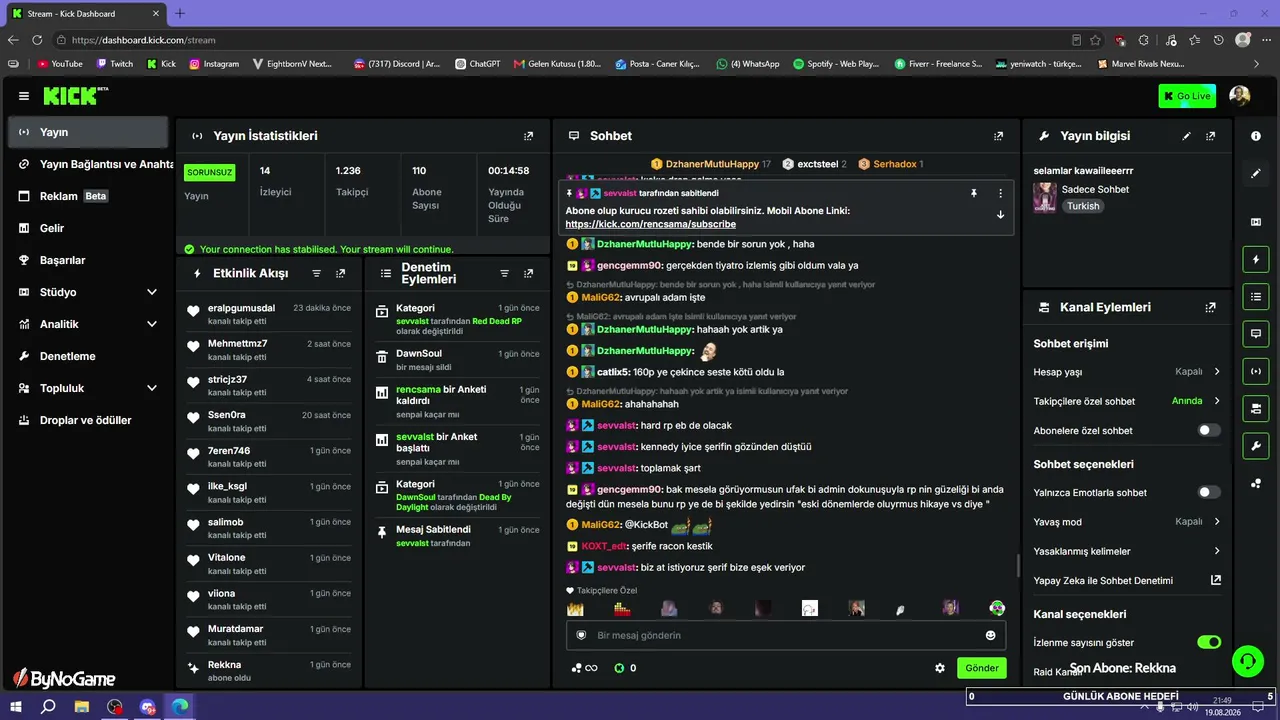Open Droplar ve ödüller in the sidebar
Image resolution: width=1280 pixels, height=720 pixels.
coord(88,420)
